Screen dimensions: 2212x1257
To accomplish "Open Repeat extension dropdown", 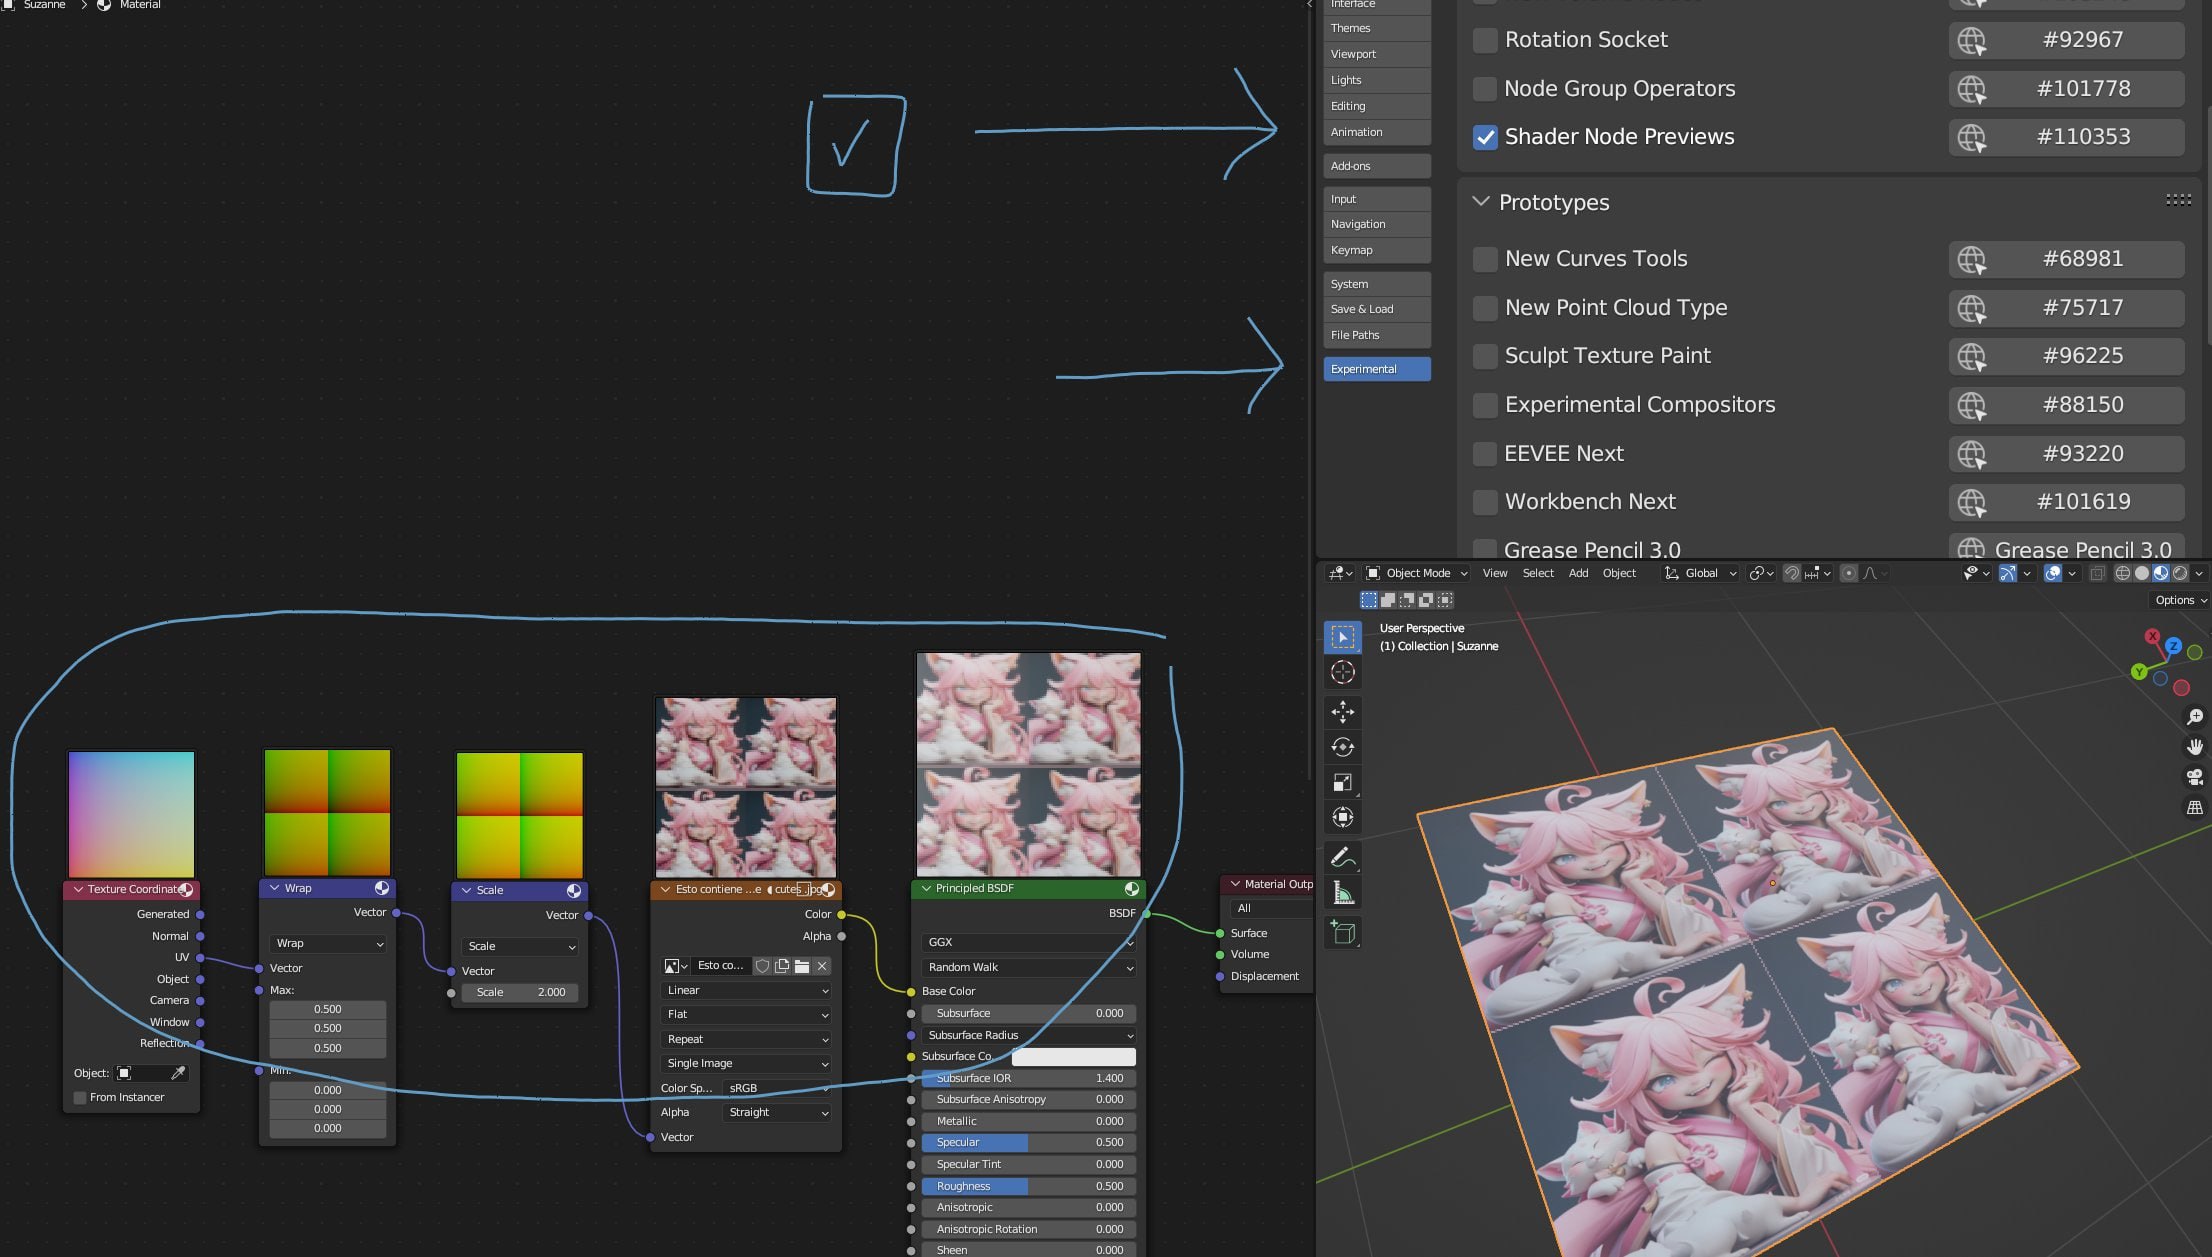I will click(746, 1040).
